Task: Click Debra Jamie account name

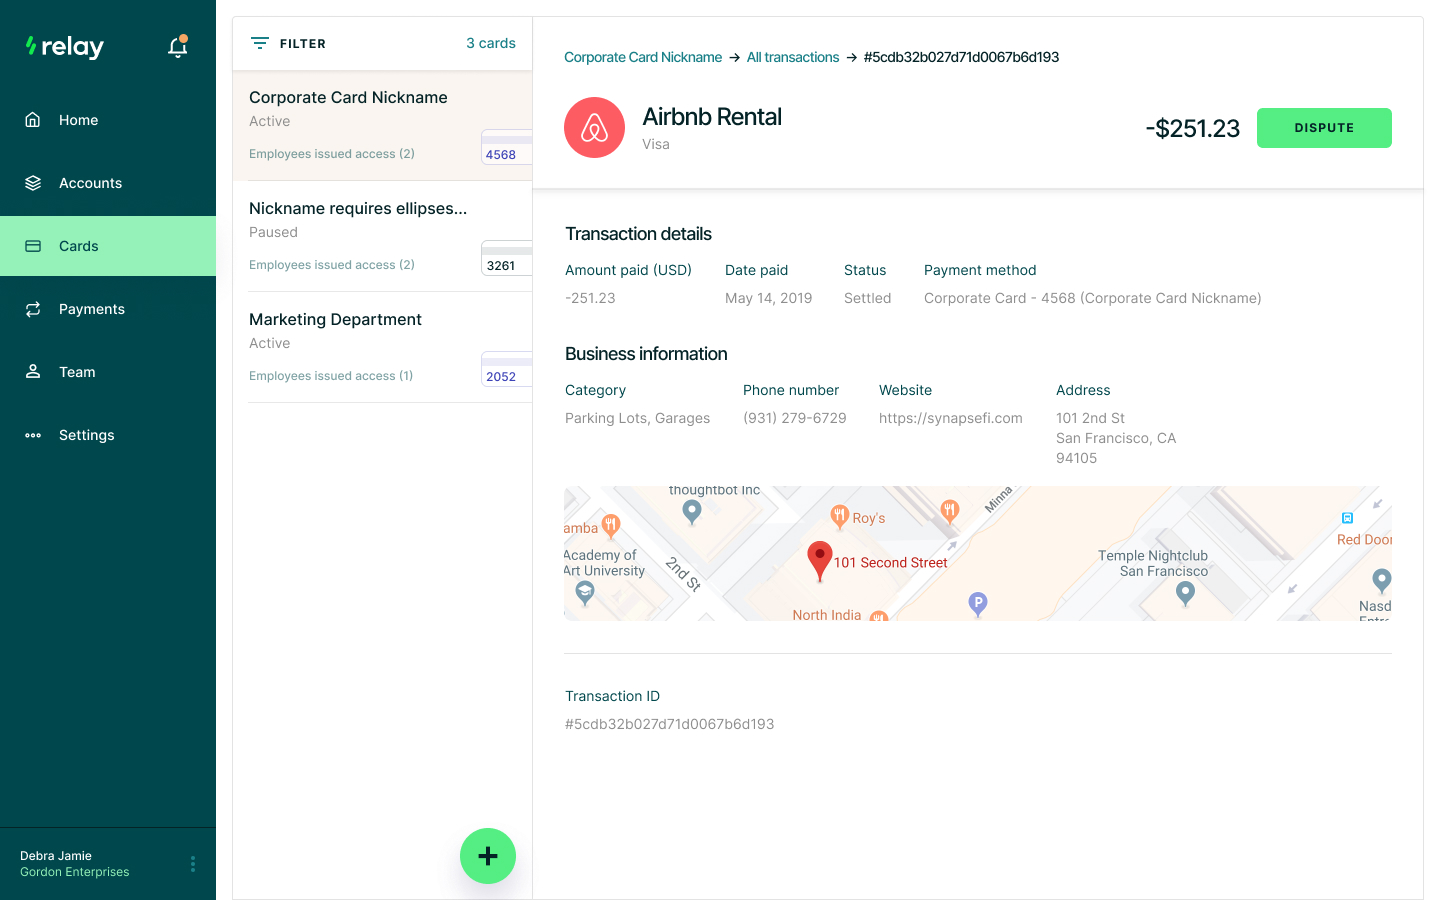Action: click(x=56, y=856)
